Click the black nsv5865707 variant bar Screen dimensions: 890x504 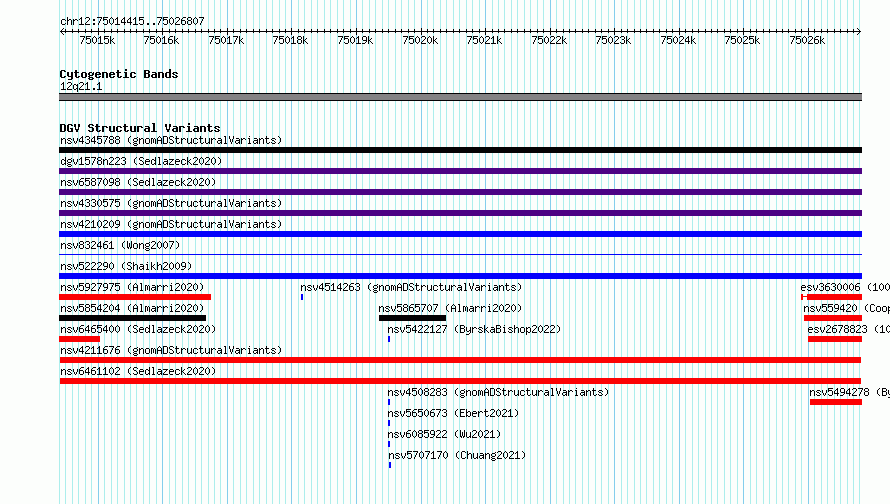coord(413,318)
